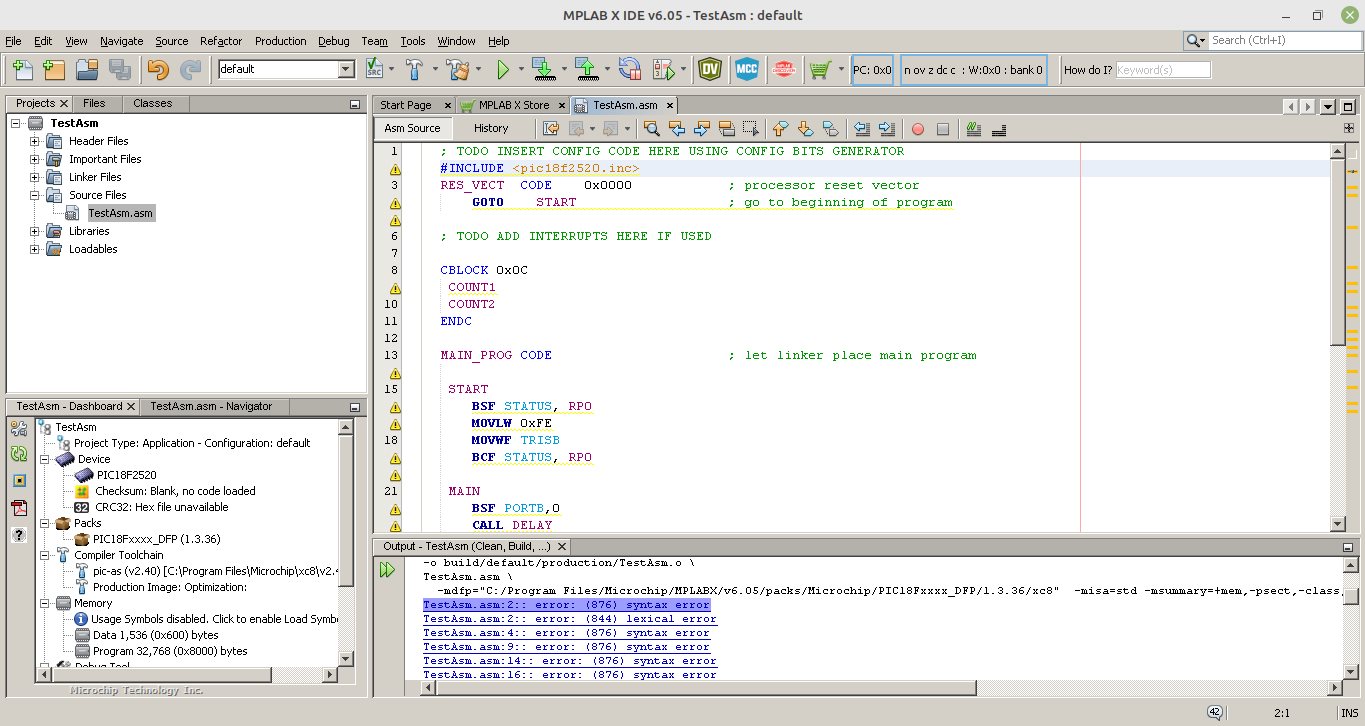Screen dimensions: 1365x726
Task: Expand the Libraries folder in Projects tree
Action: click(x=35, y=231)
